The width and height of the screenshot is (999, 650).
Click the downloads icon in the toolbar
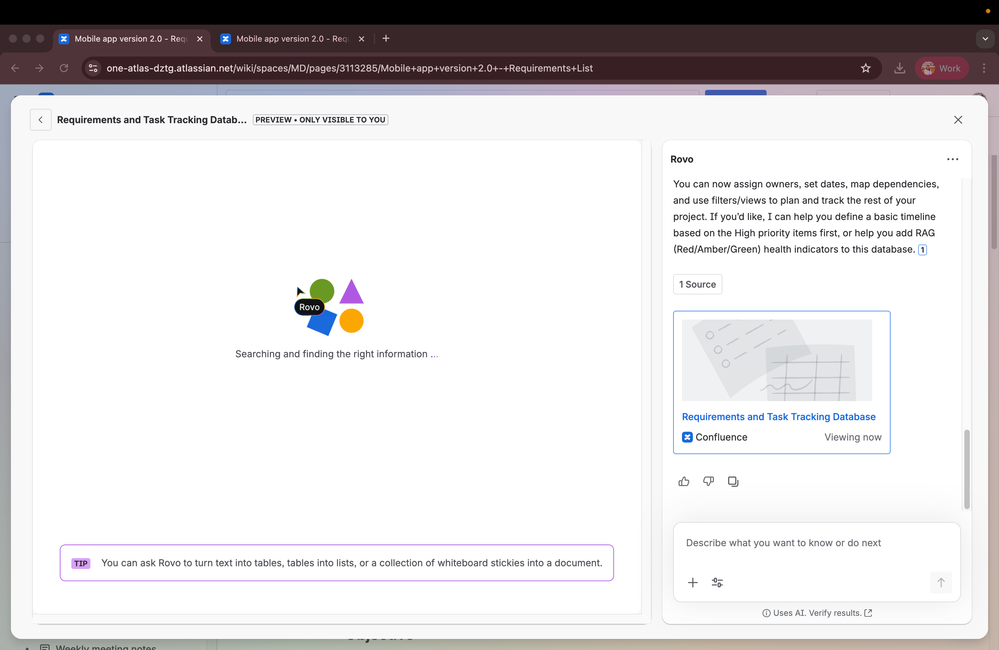pyautogui.click(x=899, y=68)
